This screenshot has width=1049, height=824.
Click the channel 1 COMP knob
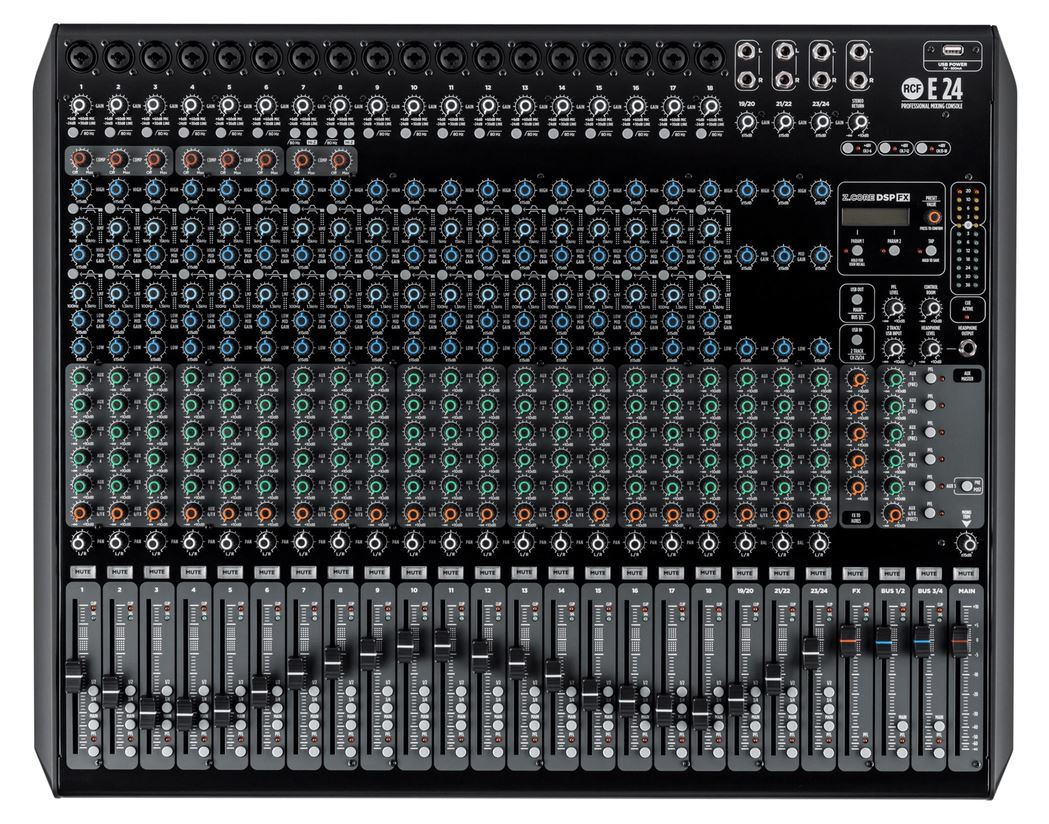click(80, 161)
